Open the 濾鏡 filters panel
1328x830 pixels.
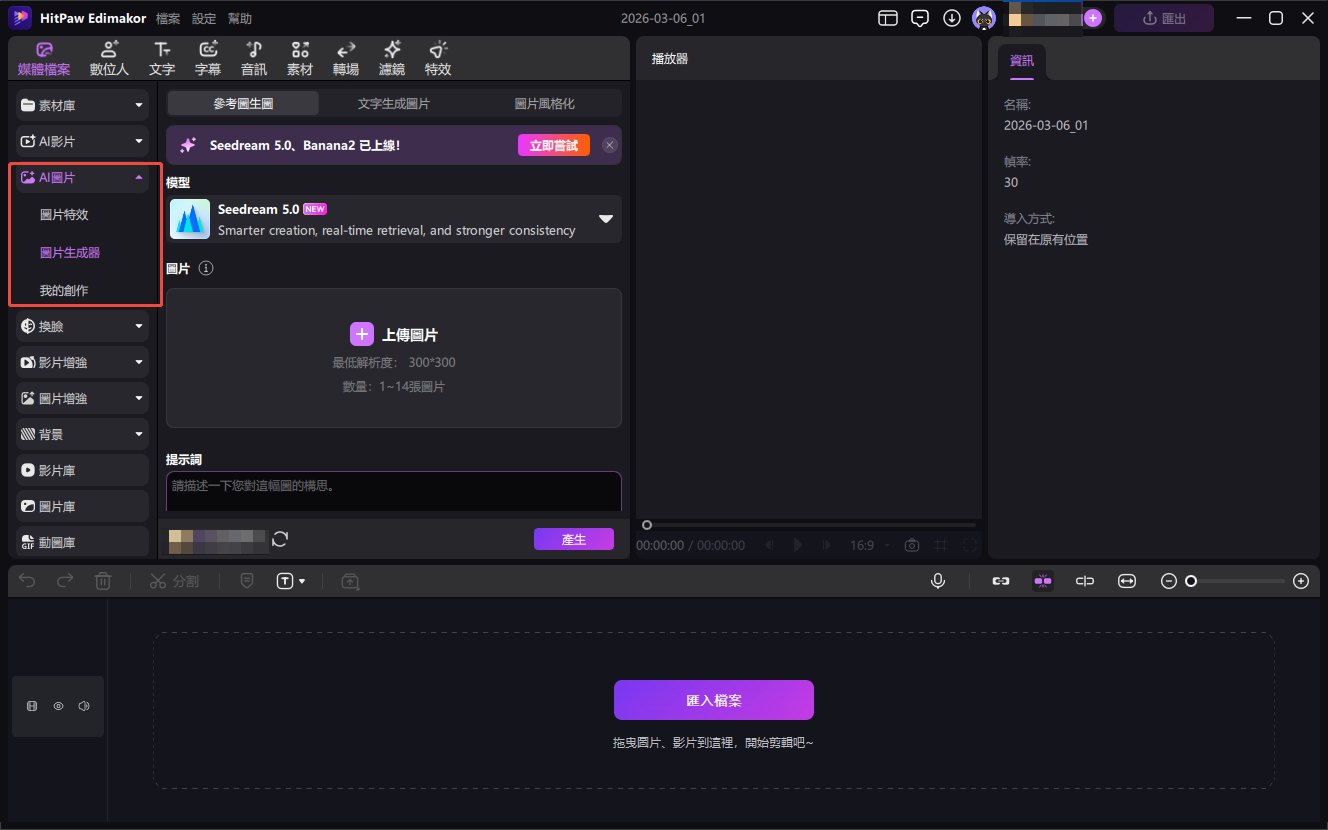392,59
